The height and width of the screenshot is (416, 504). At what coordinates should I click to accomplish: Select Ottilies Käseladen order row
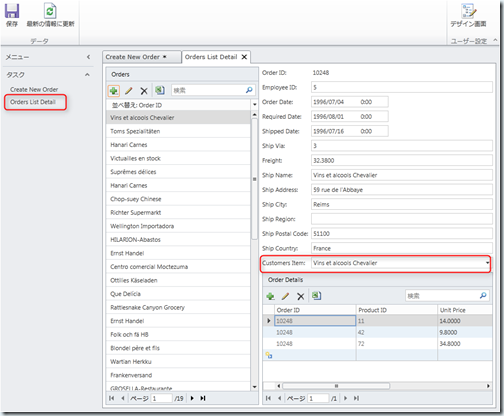pyautogui.click(x=178, y=280)
